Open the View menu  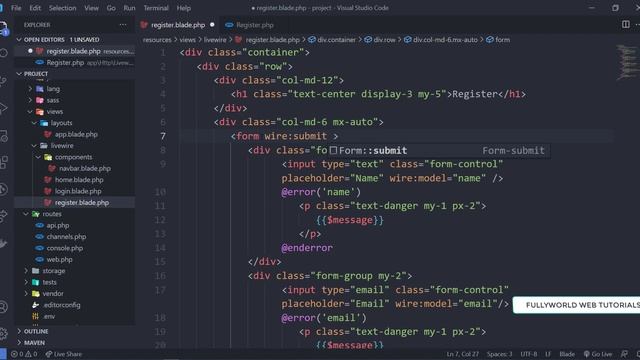click(x=91, y=8)
